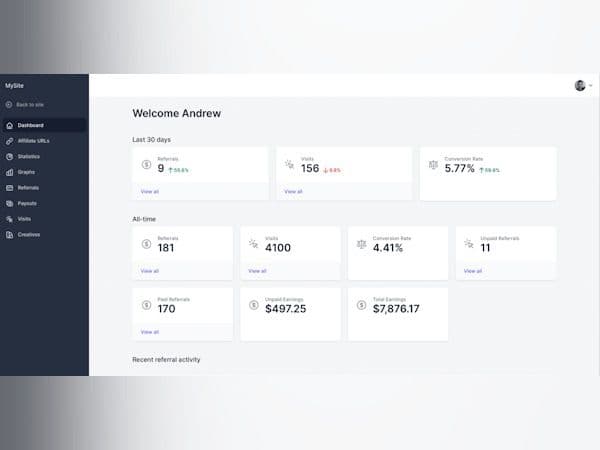Open the Dashboard menu item
Viewport: 600px width, 450px height.
click(x=44, y=126)
